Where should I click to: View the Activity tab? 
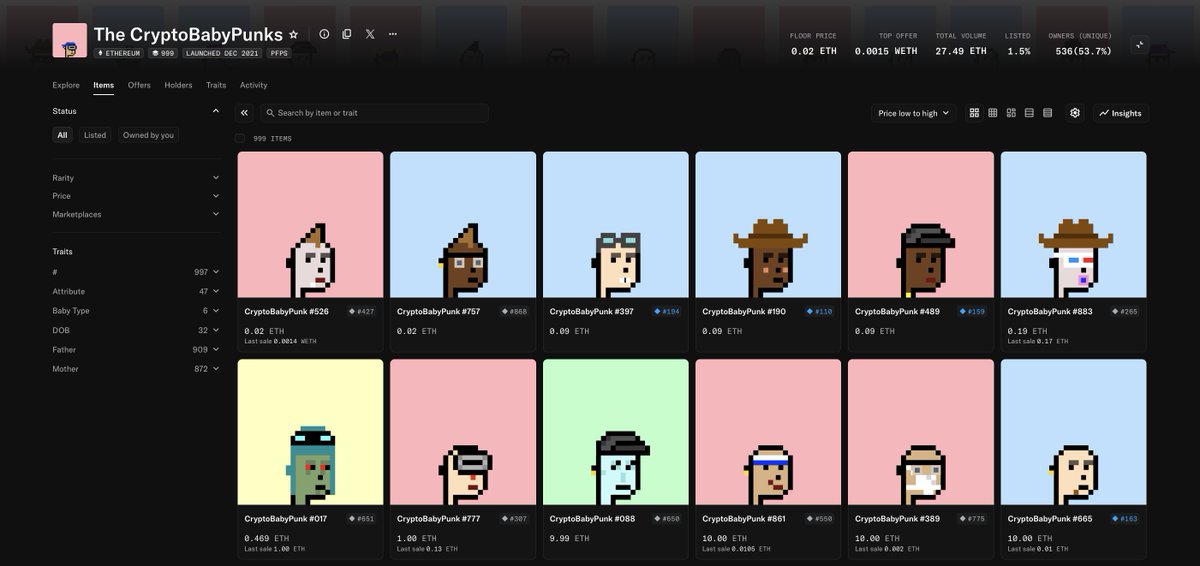253,85
